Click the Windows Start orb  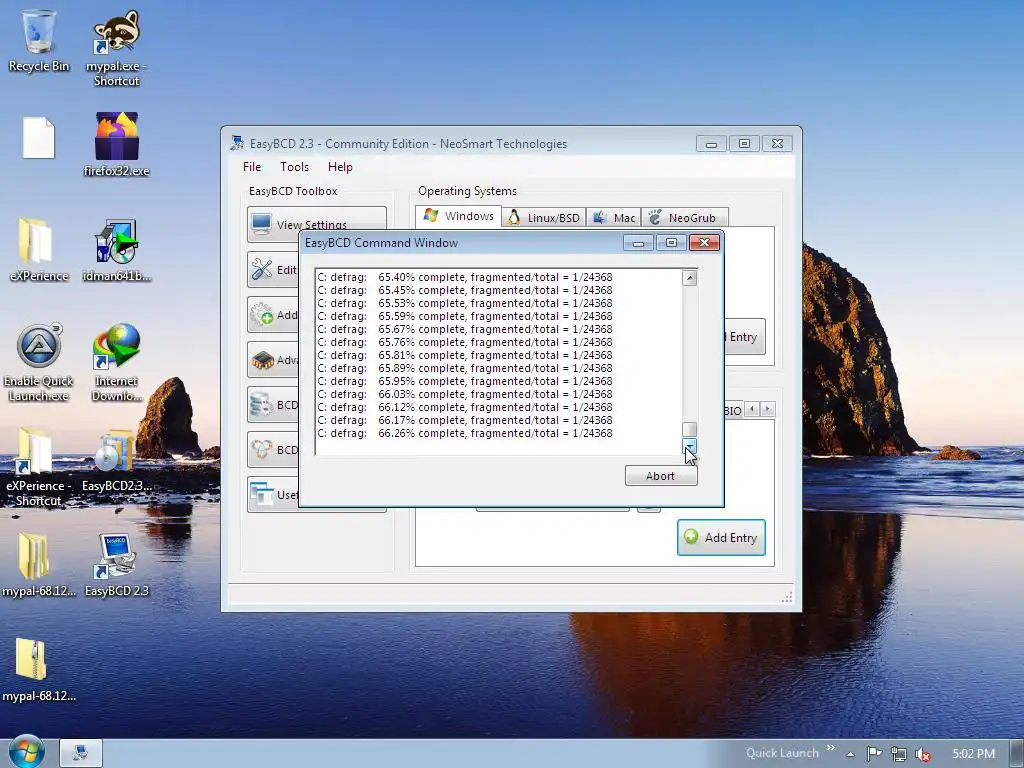coord(27,752)
